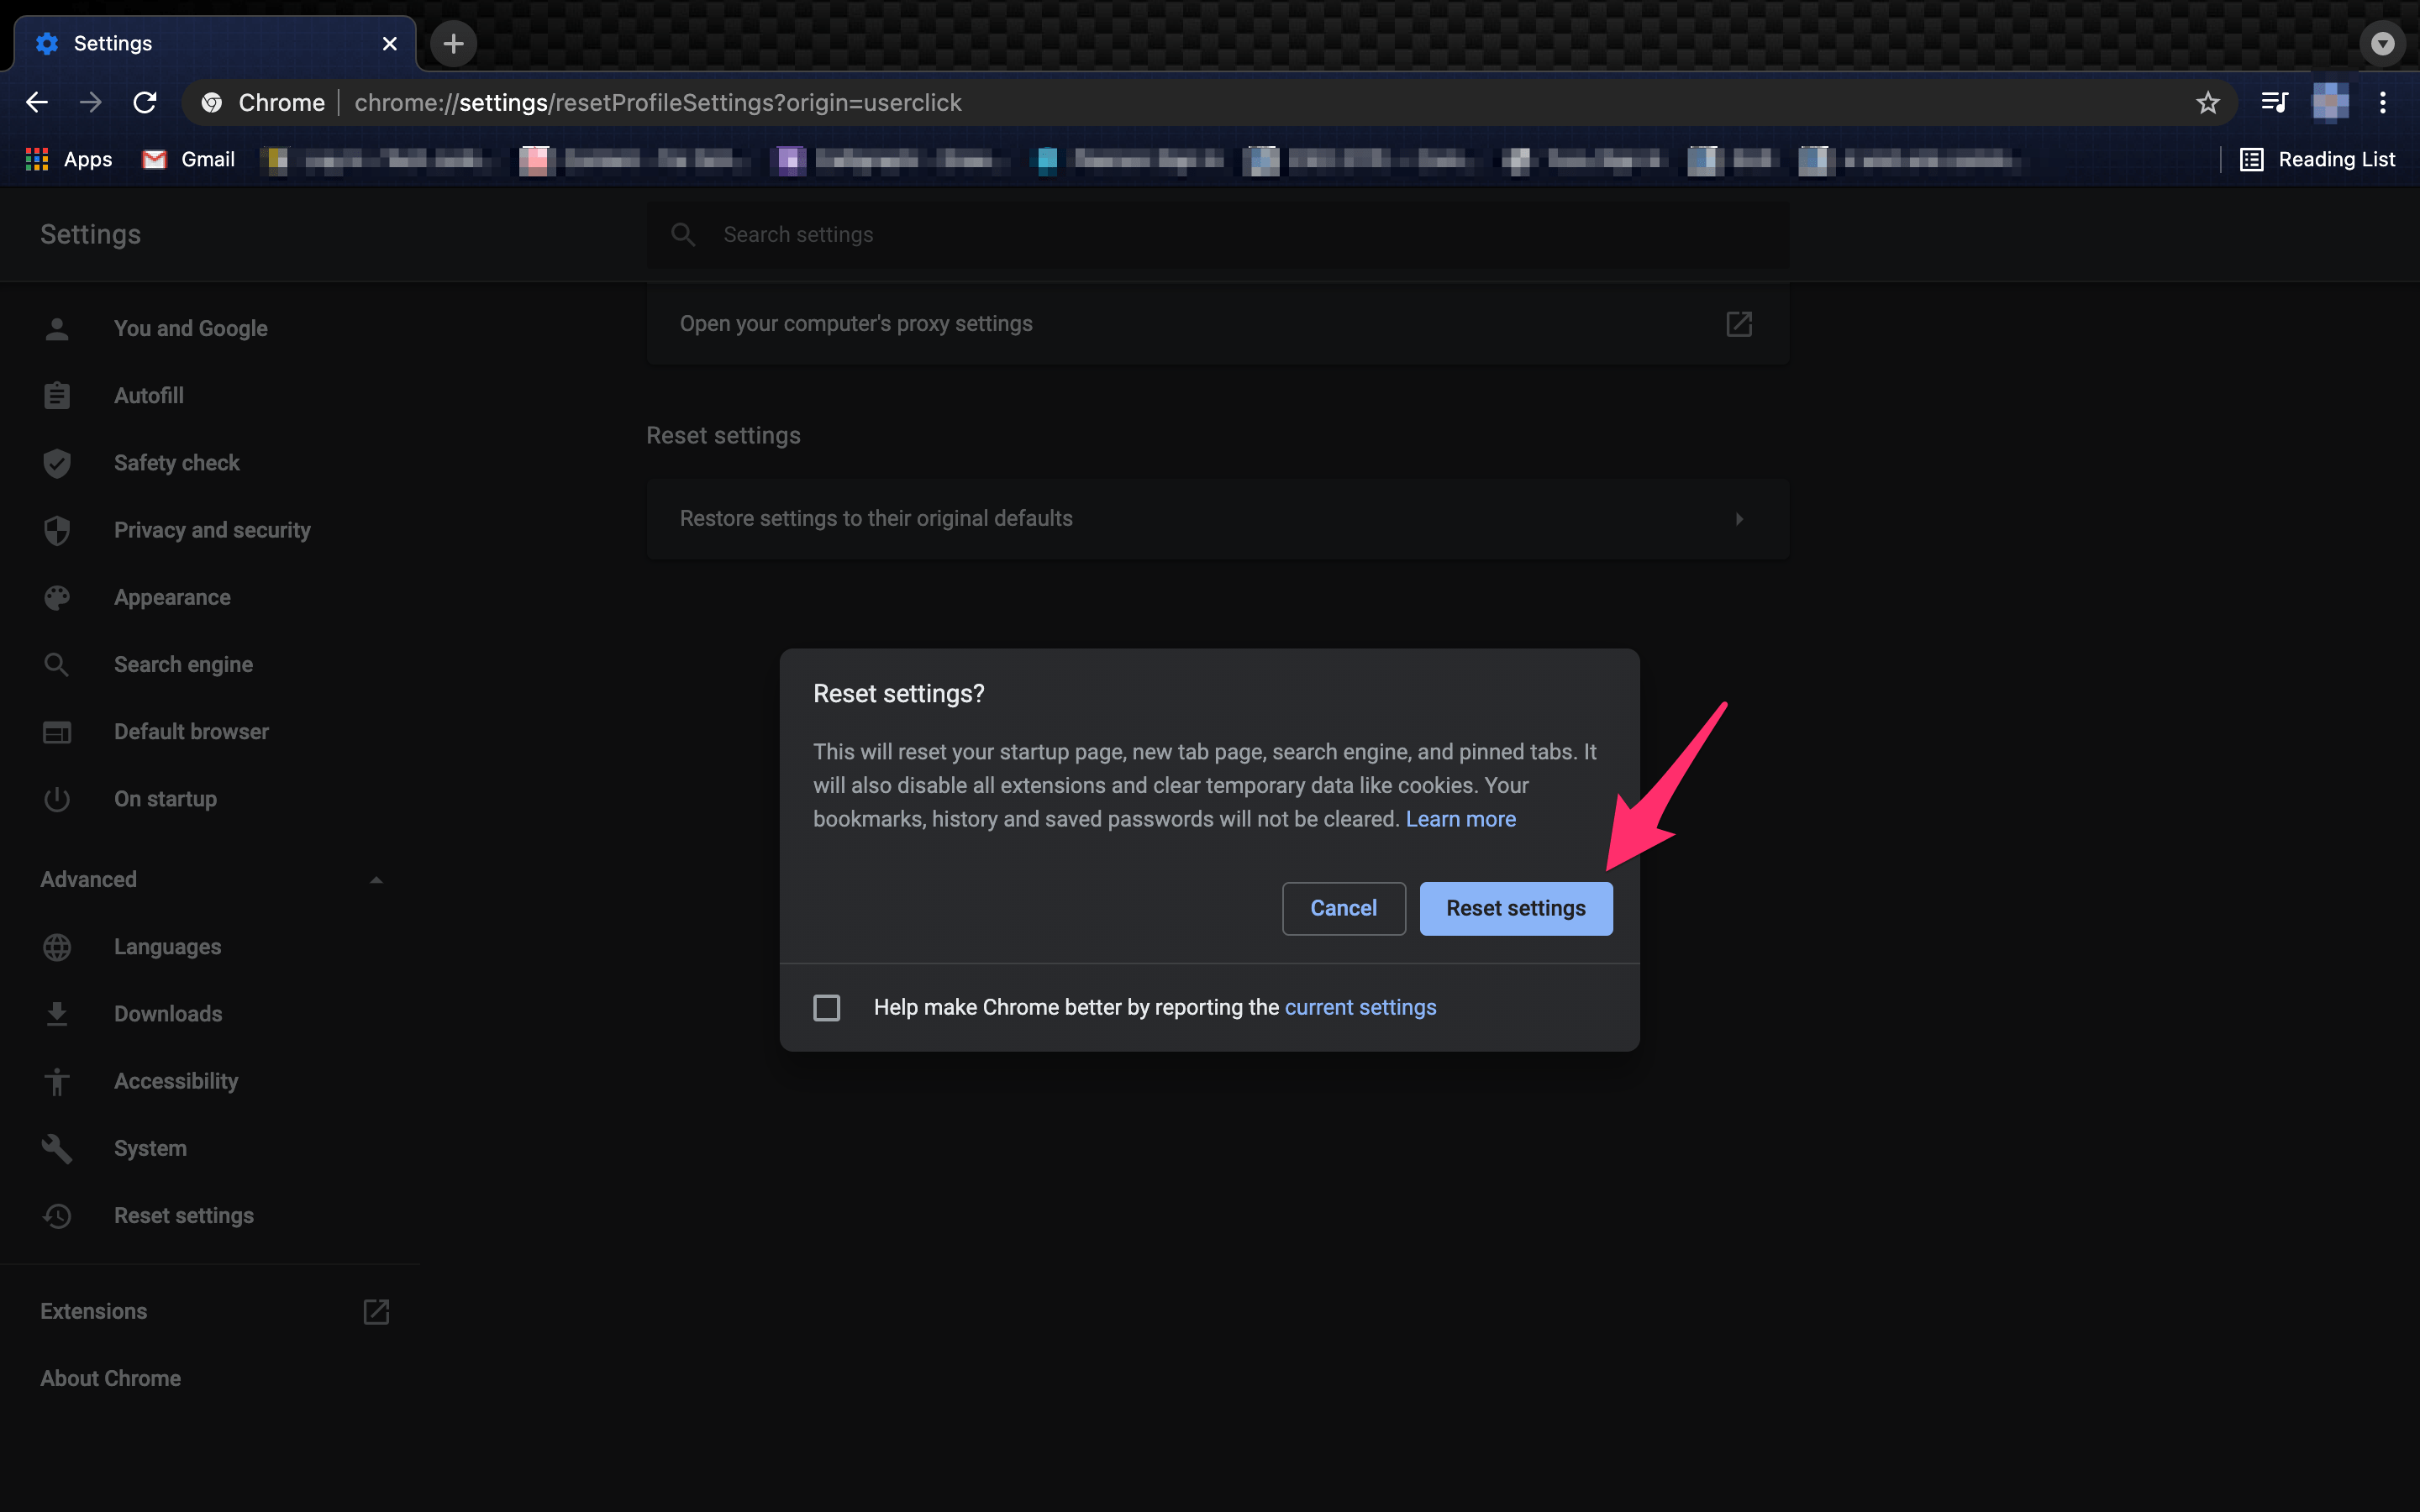Image resolution: width=2420 pixels, height=1512 pixels.
Task: Select Privacy and security menu item
Action: [x=212, y=530]
